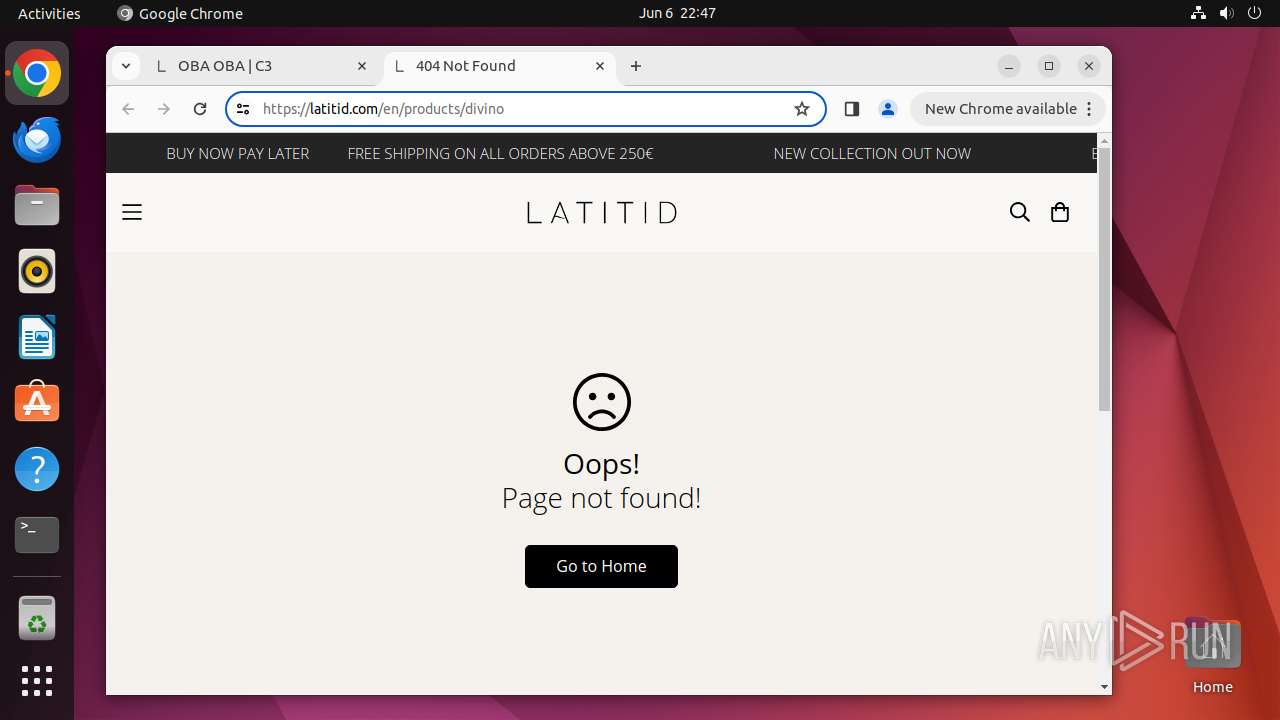Open a new browser tab
The image size is (1280, 720).
(x=636, y=66)
